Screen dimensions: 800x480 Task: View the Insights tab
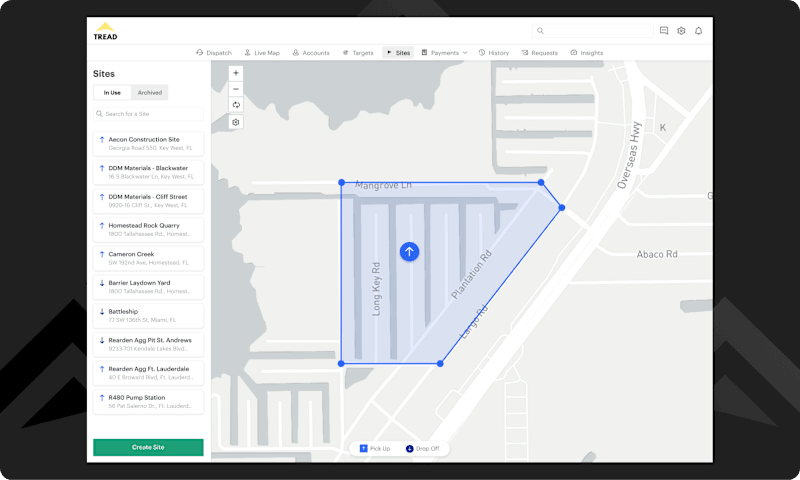pos(586,53)
